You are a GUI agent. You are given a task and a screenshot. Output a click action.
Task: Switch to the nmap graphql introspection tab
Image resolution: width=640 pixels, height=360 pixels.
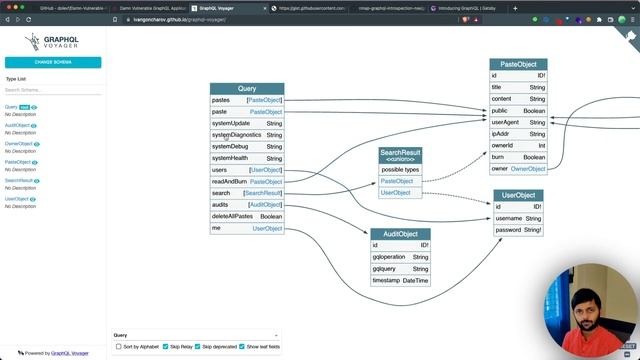[x=388, y=8]
